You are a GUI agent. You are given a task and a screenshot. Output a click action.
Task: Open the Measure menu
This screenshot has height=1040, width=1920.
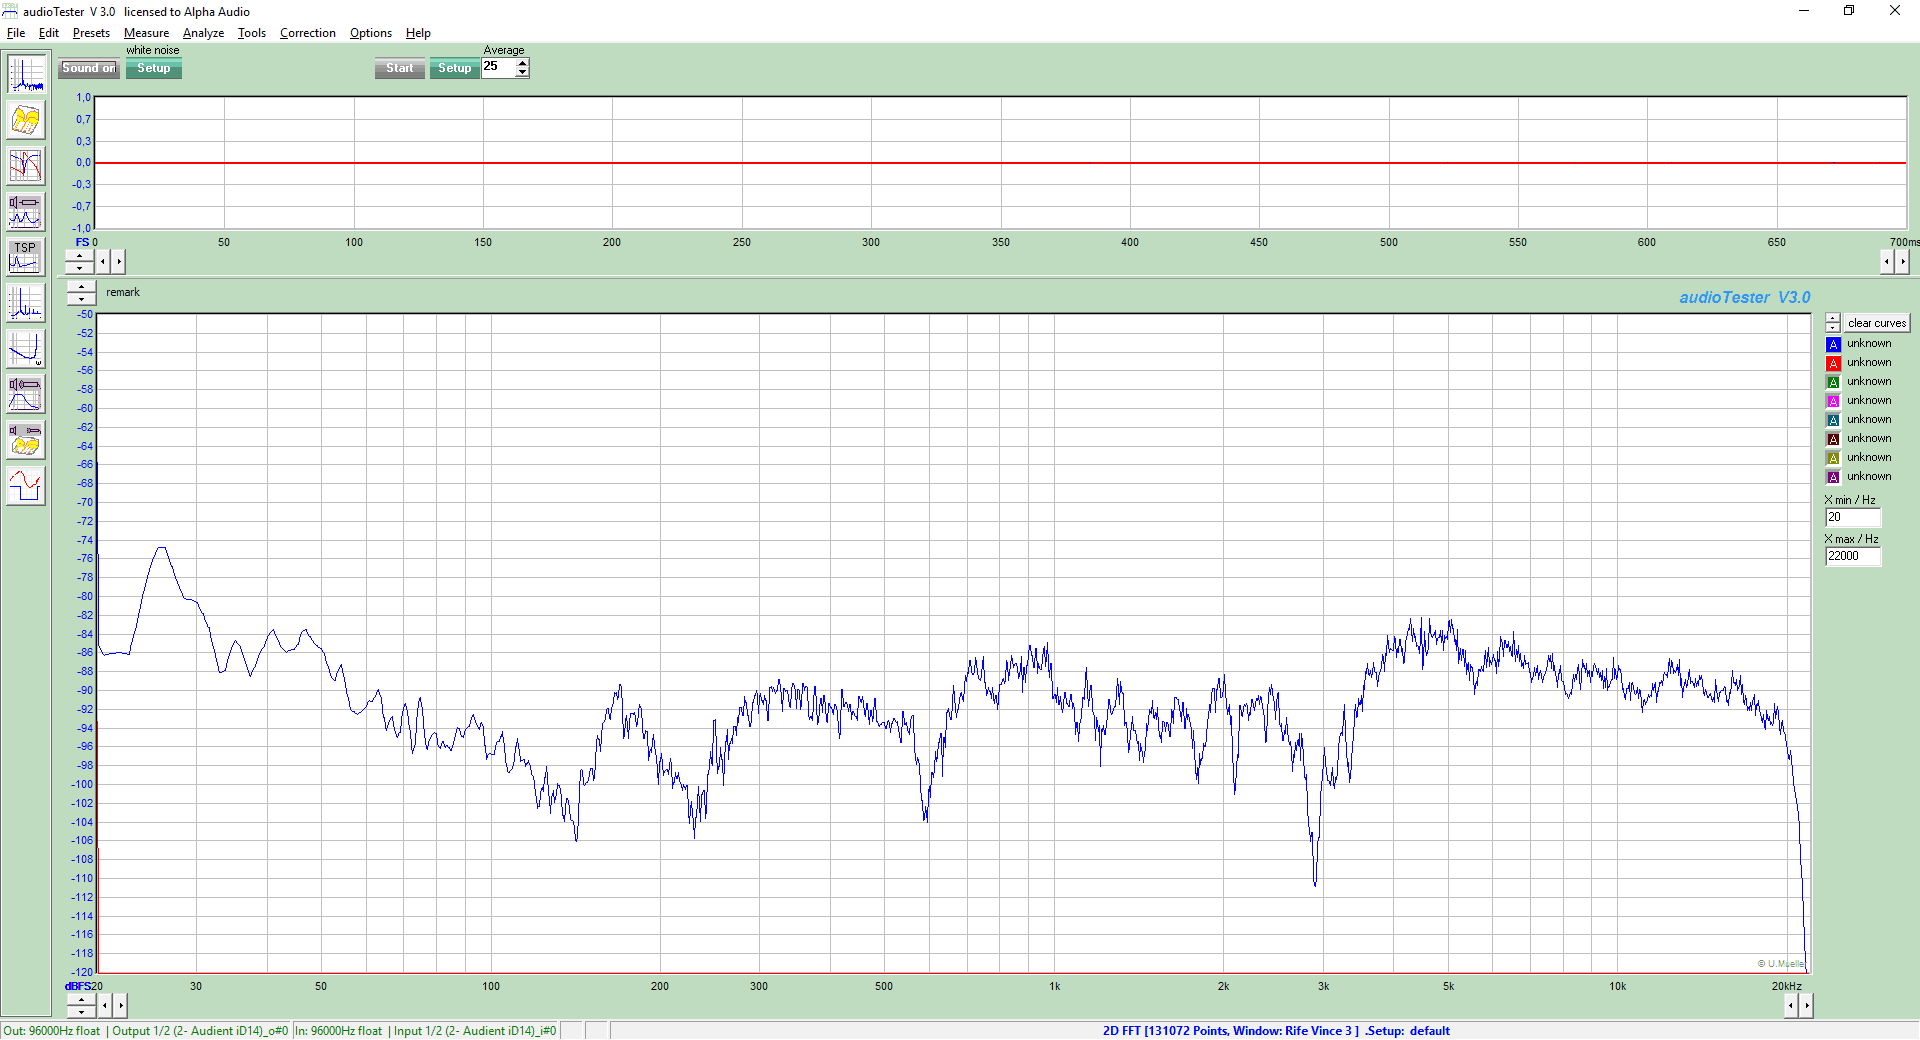pyautogui.click(x=146, y=33)
